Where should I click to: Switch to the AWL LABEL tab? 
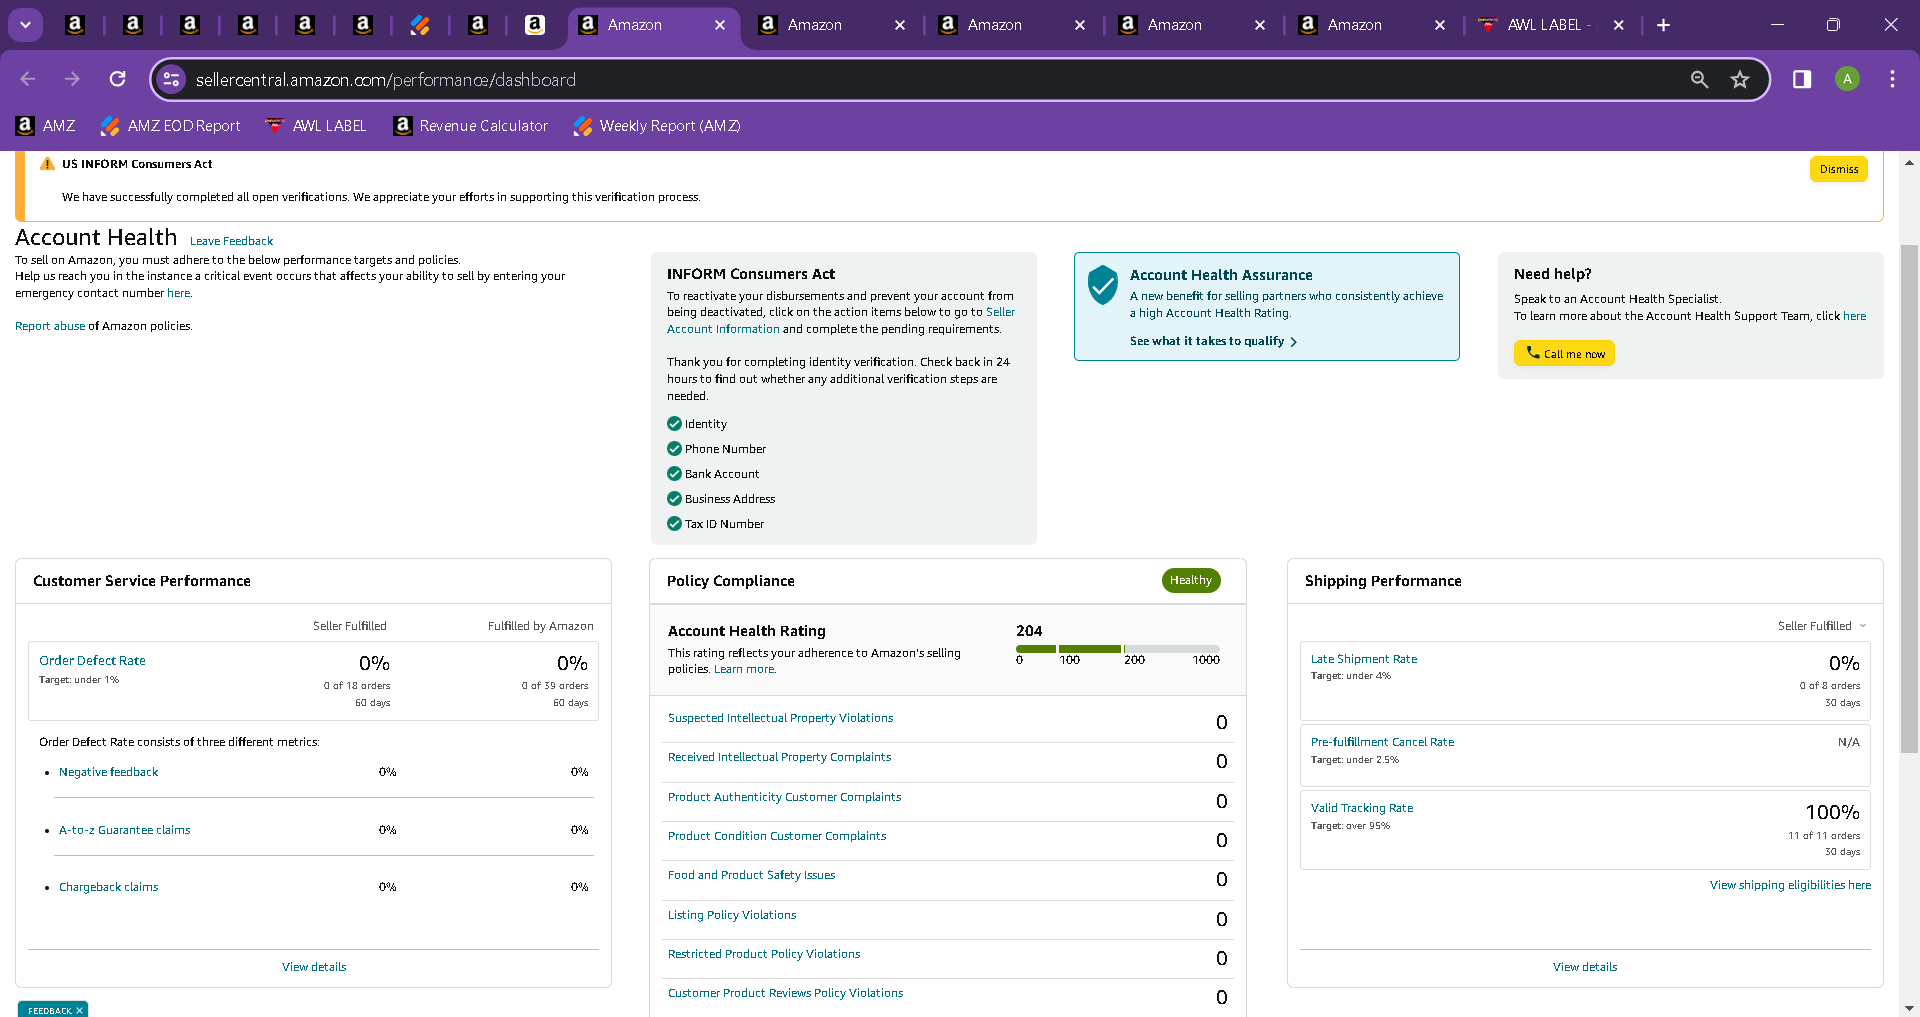click(1550, 25)
